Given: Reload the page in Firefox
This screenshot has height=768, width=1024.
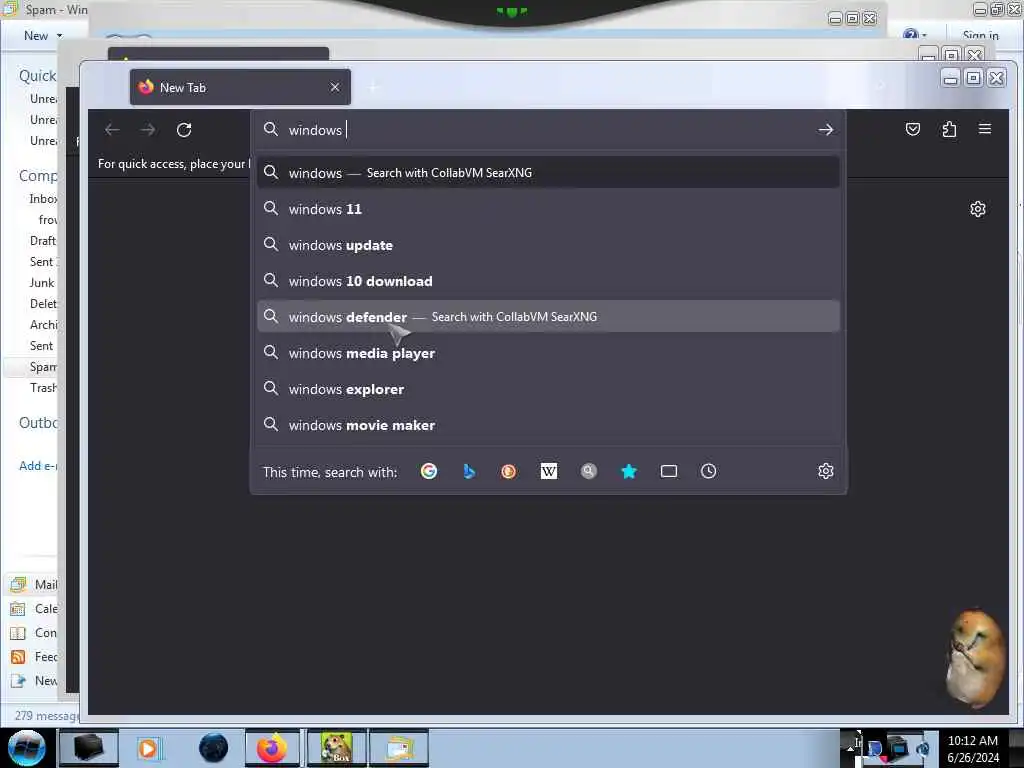Looking at the screenshot, I should tap(184, 130).
